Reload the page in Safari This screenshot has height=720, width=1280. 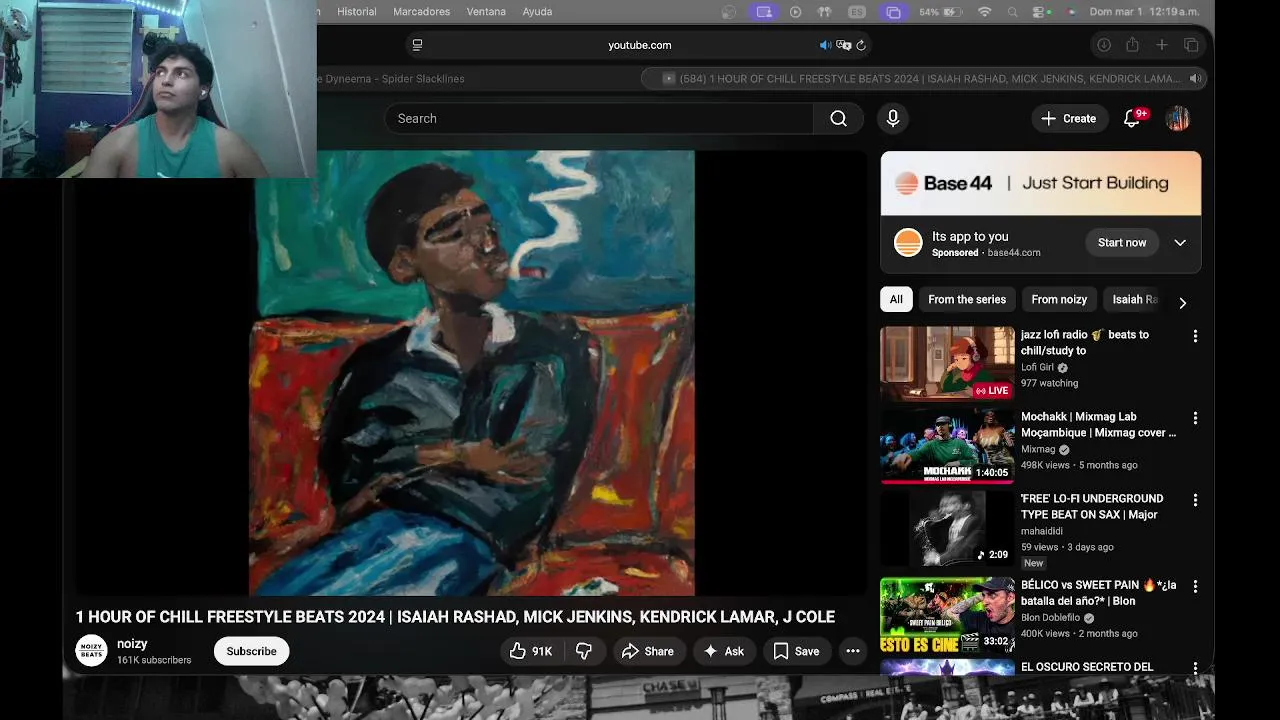861,45
